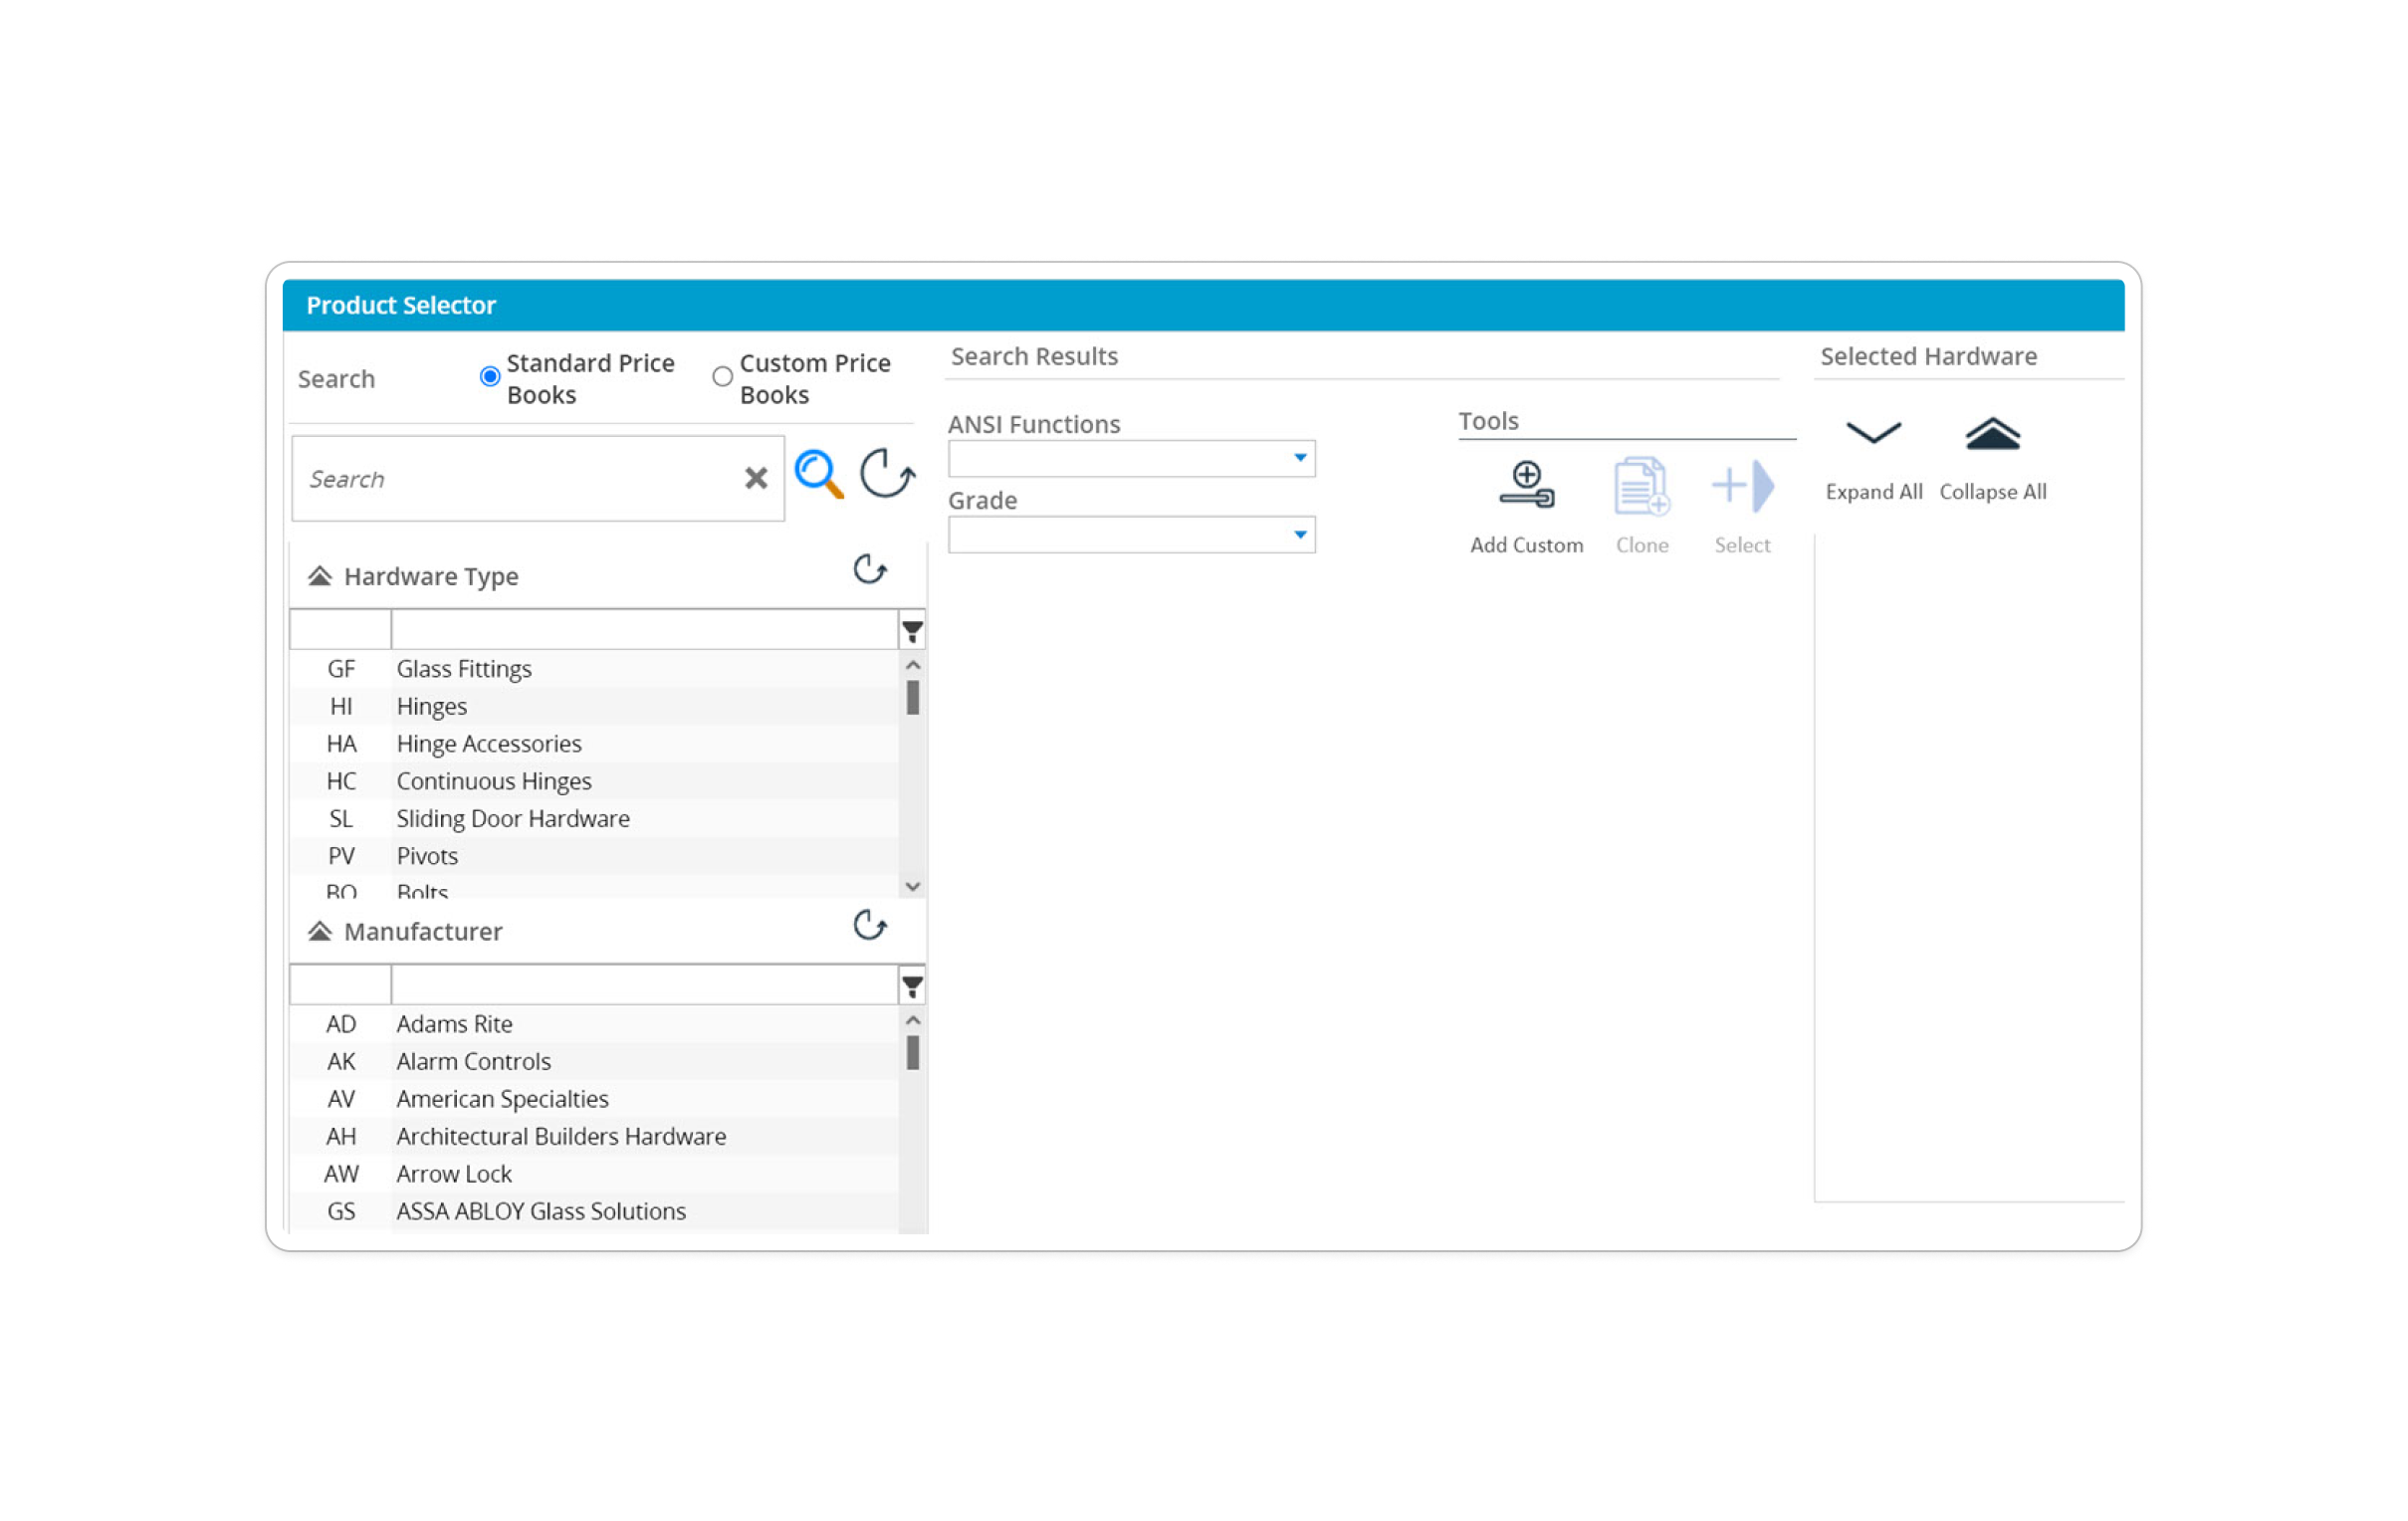Click the Manufacturer name filter field
The height and width of the screenshot is (1521, 2408).
645,986
